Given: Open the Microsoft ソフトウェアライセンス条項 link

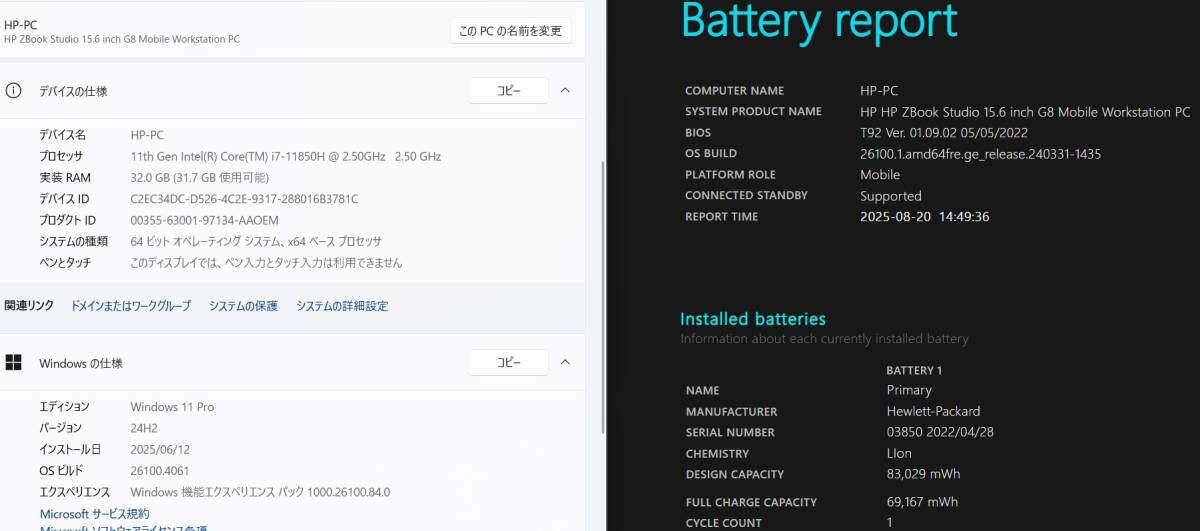Looking at the screenshot, I should (x=123, y=527).
